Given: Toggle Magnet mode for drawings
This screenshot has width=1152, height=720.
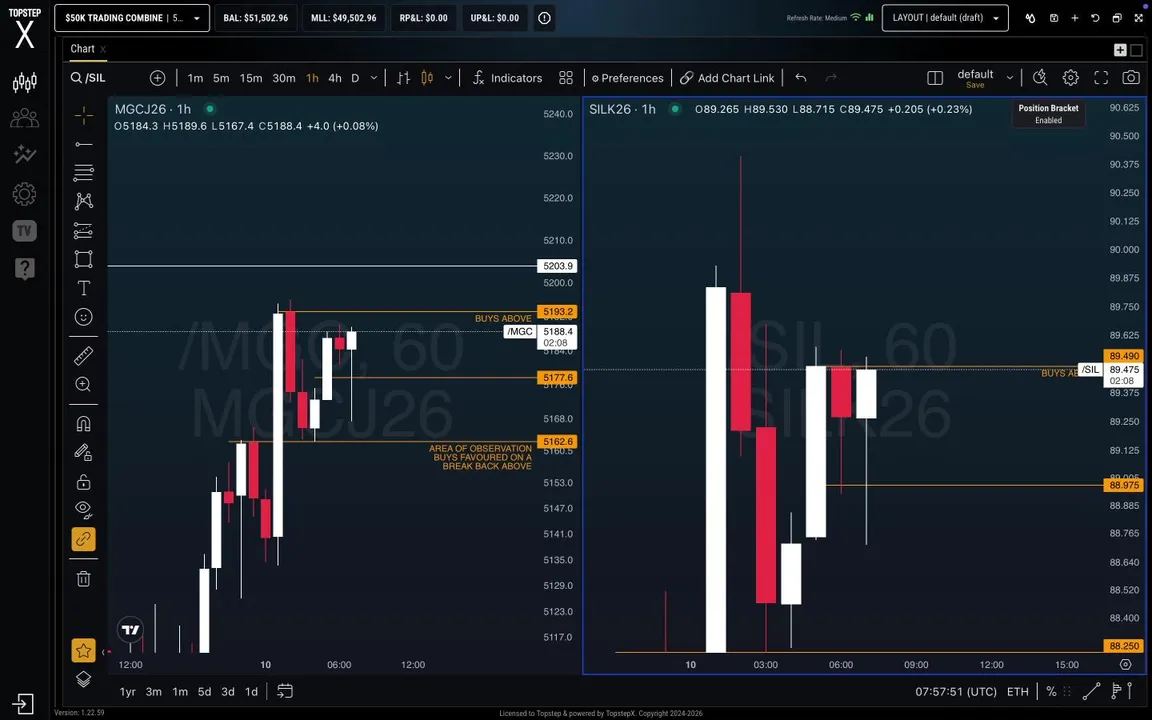Looking at the screenshot, I should [x=84, y=424].
